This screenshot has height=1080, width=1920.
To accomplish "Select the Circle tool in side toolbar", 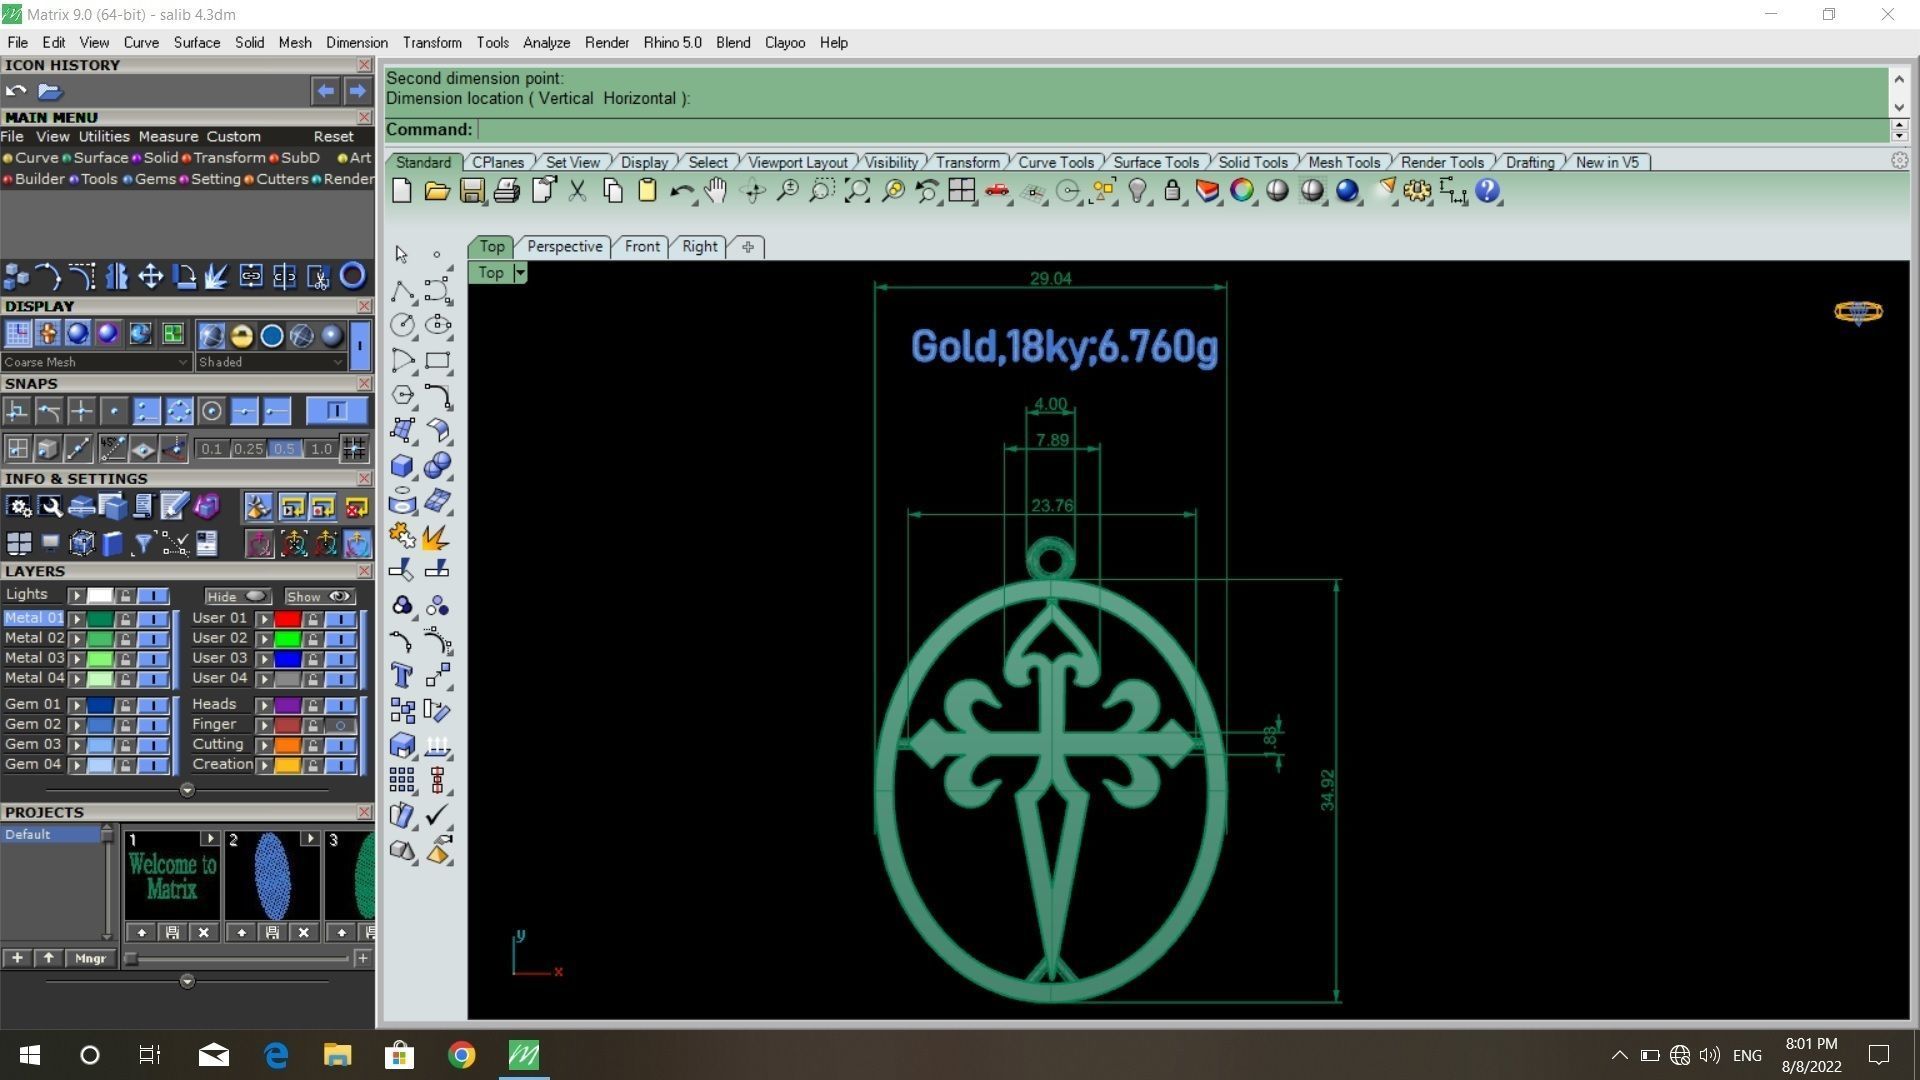I will click(x=402, y=325).
